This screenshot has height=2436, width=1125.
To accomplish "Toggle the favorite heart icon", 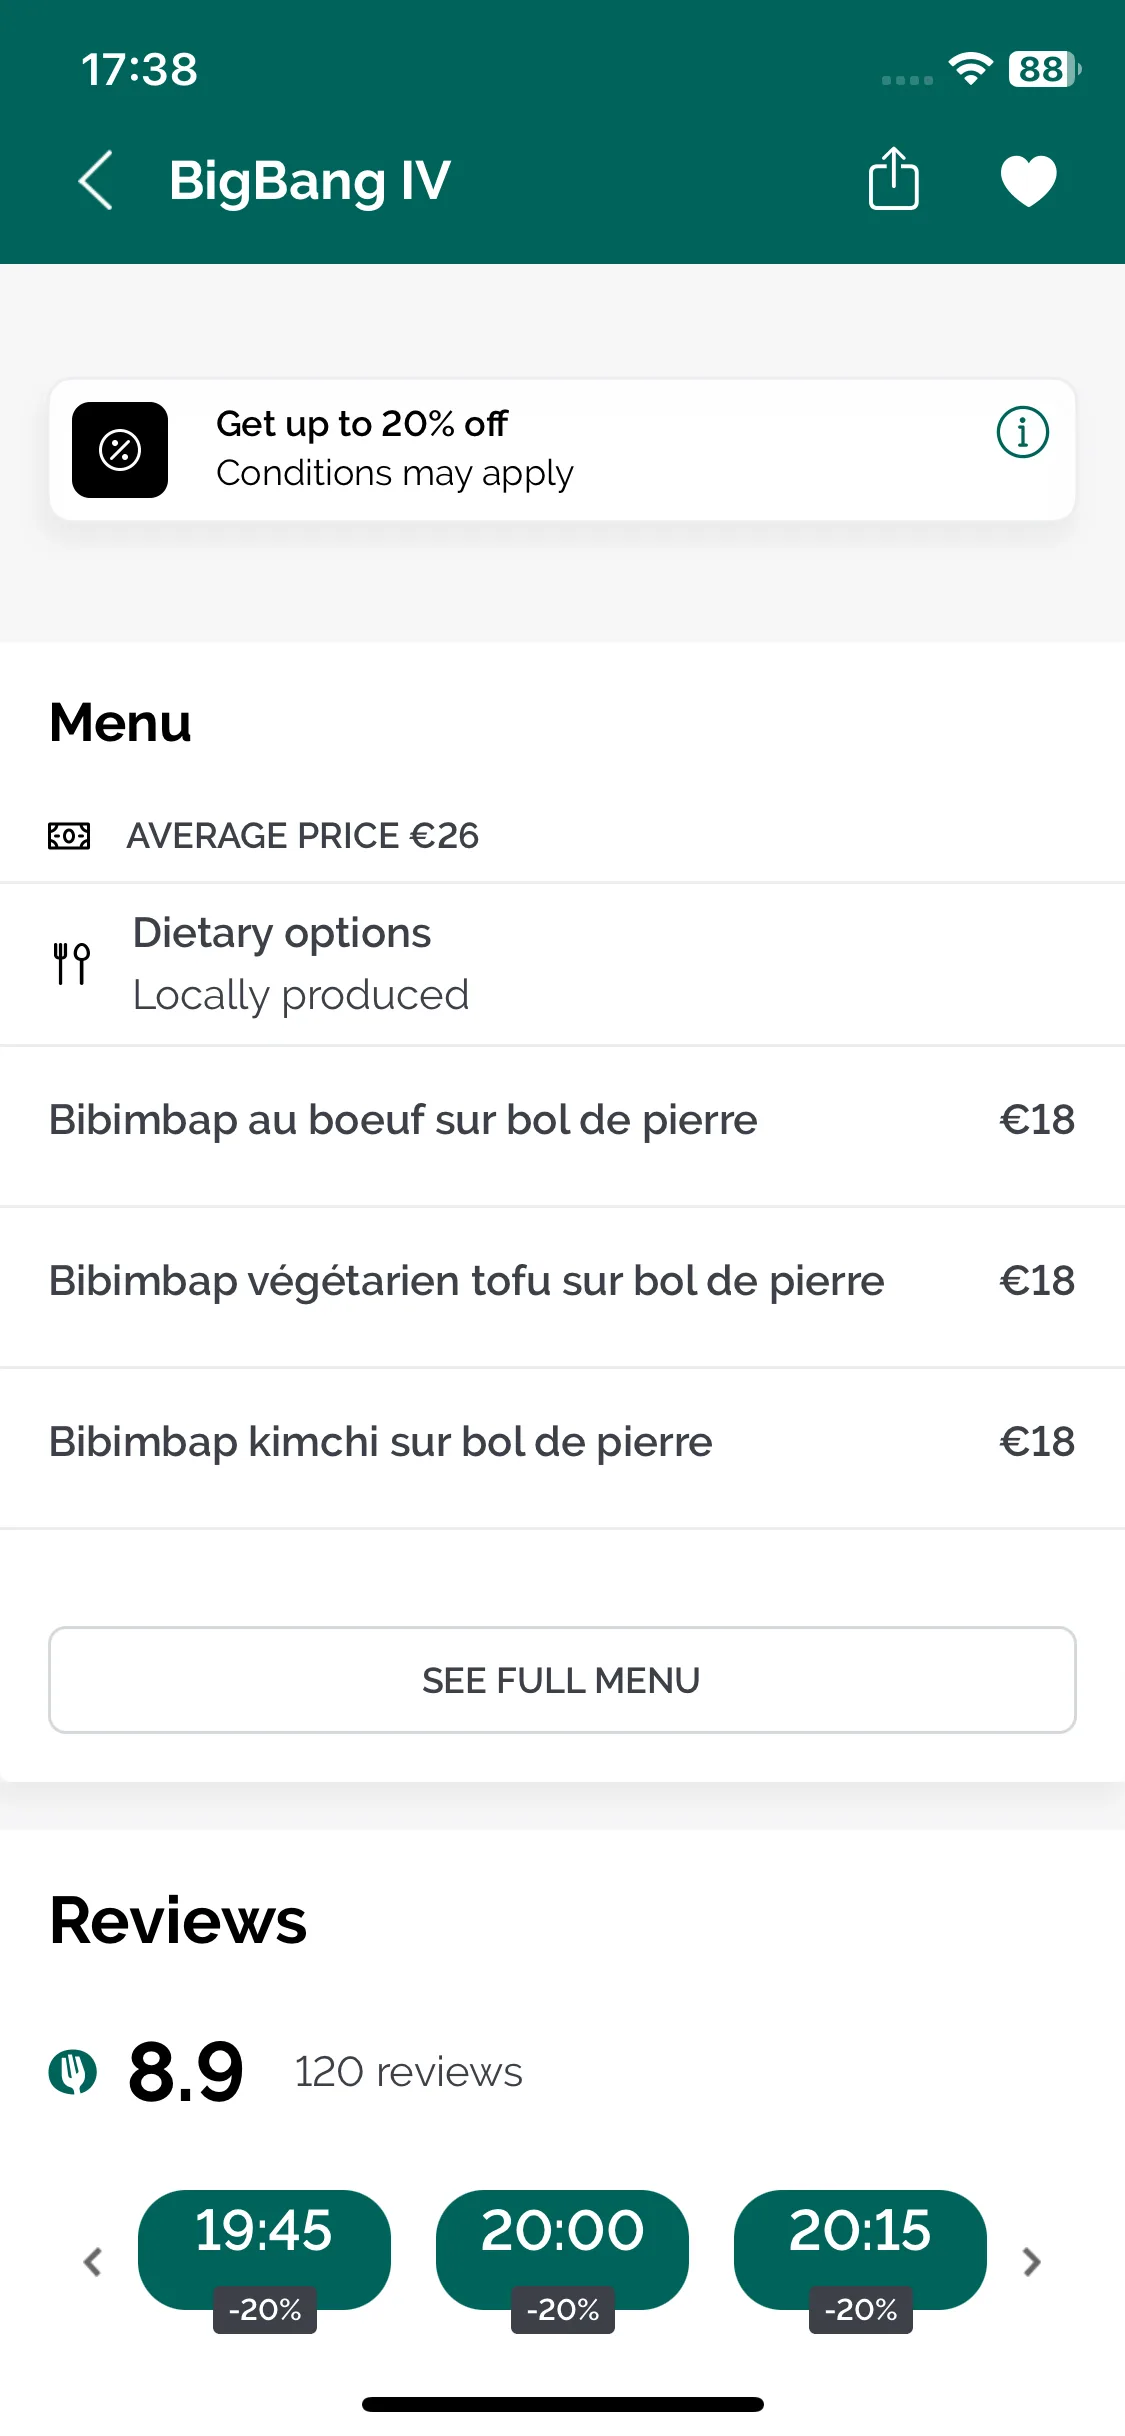I will click(x=1028, y=181).
